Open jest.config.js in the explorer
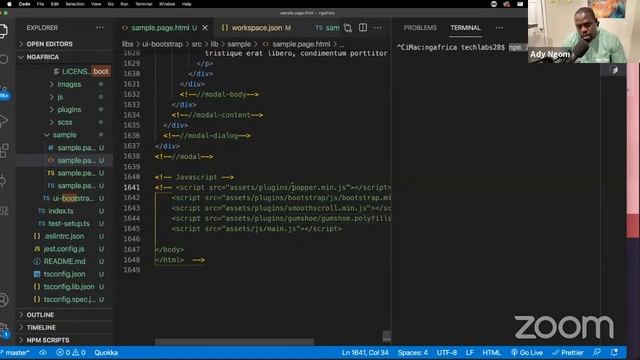Viewport: 640px width, 360px height. coord(64,249)
